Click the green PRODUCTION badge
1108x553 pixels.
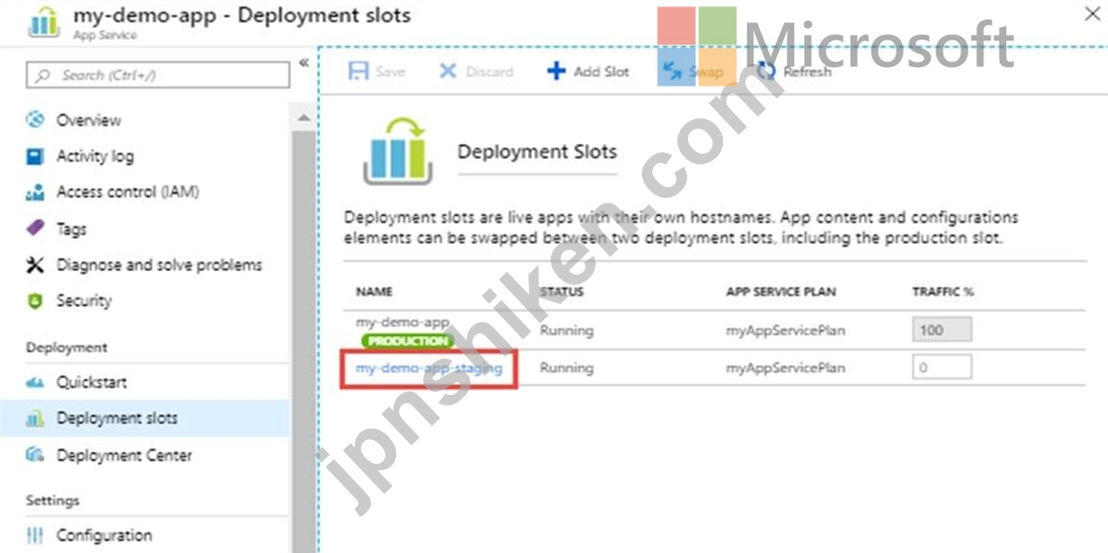408,341
